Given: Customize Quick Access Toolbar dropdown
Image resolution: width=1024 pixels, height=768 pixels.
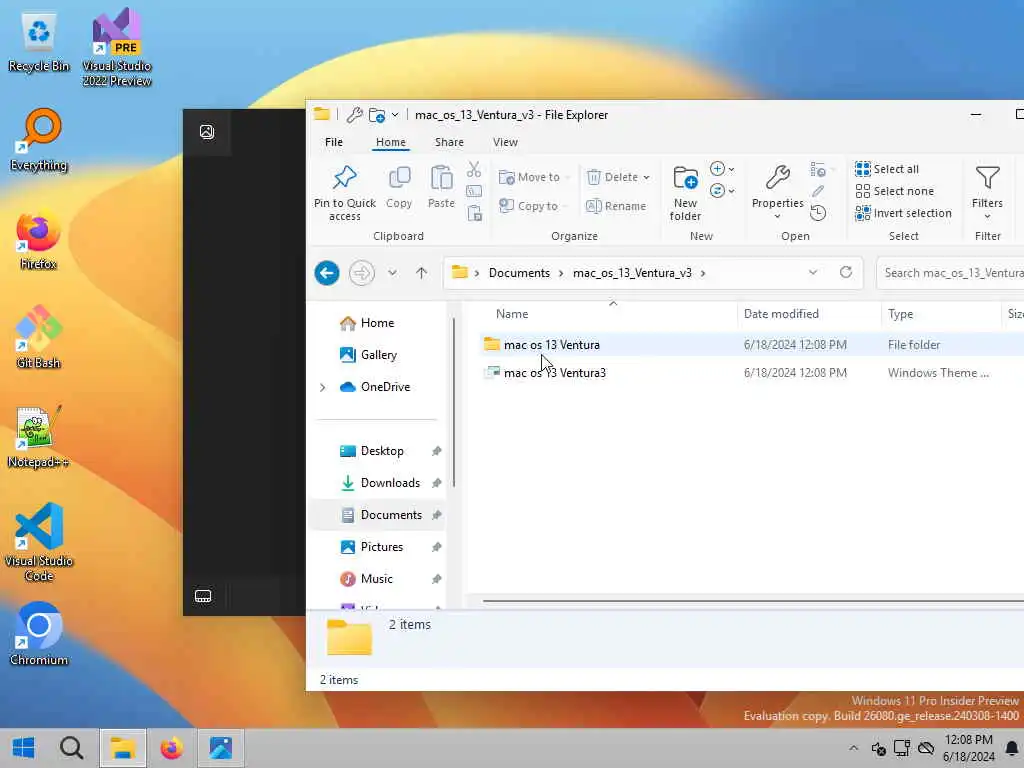Looking at the screenshot, I should coord(395,115).
